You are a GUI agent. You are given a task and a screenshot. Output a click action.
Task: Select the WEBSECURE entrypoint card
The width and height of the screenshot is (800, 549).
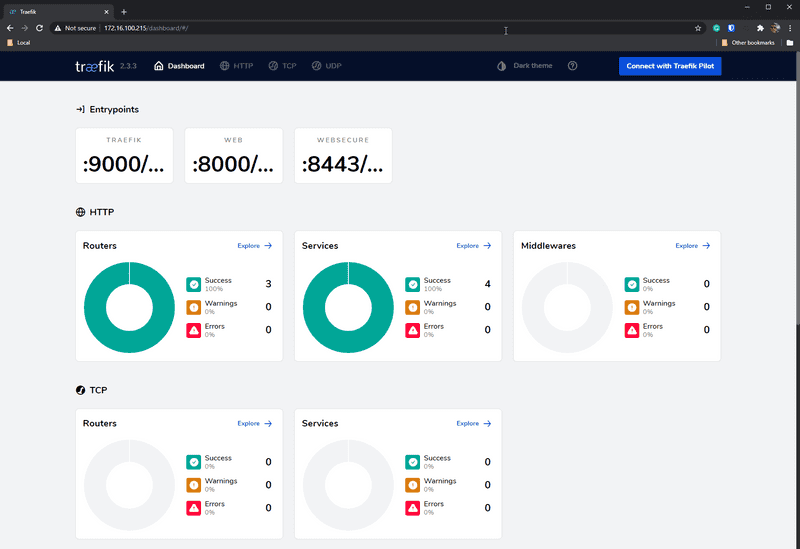tap(343, 156)
